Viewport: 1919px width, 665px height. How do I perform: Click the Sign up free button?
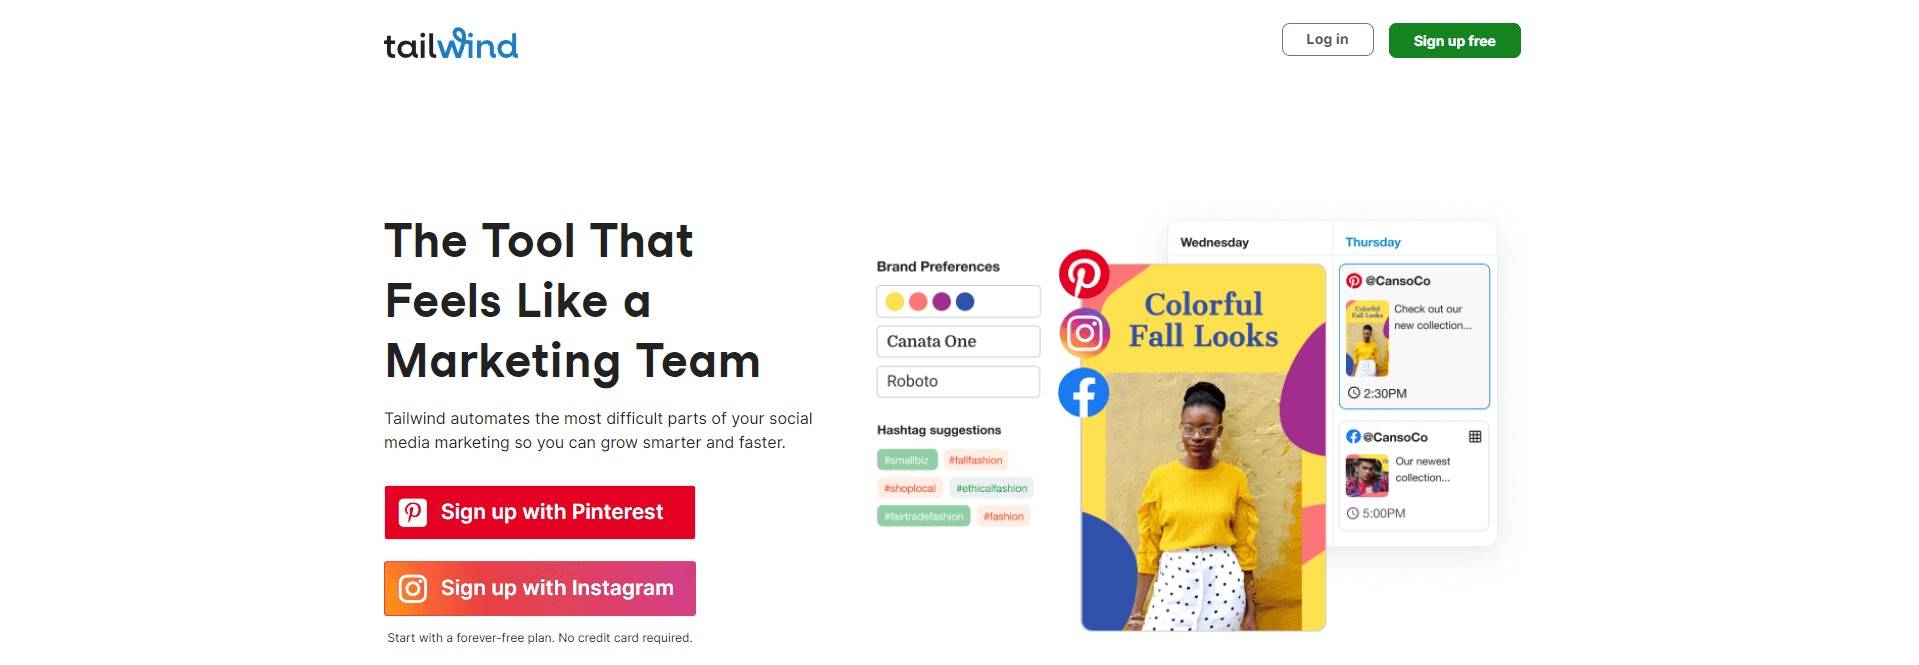[1454, 40]
